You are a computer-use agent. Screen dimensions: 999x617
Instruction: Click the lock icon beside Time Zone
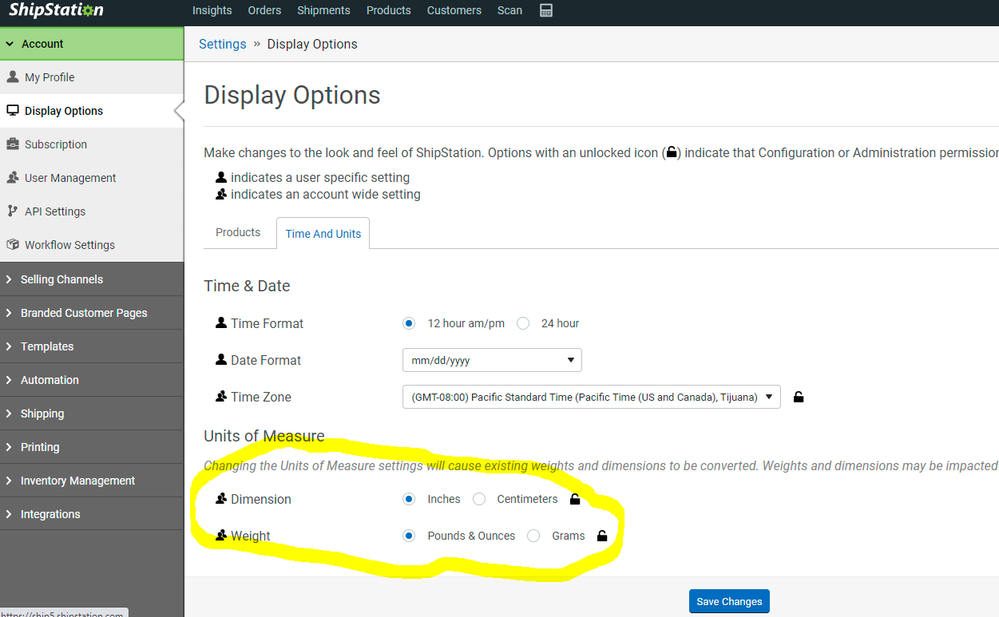point(798,397)
